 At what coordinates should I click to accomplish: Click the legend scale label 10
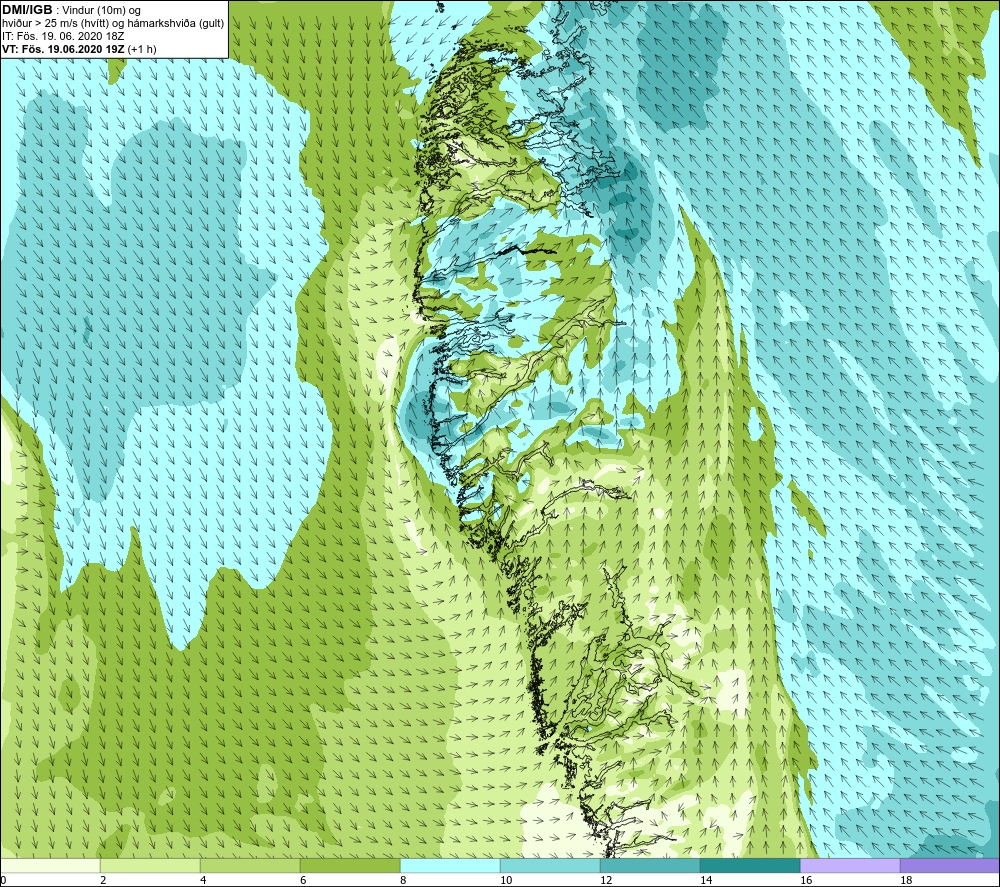pos(506,881)
